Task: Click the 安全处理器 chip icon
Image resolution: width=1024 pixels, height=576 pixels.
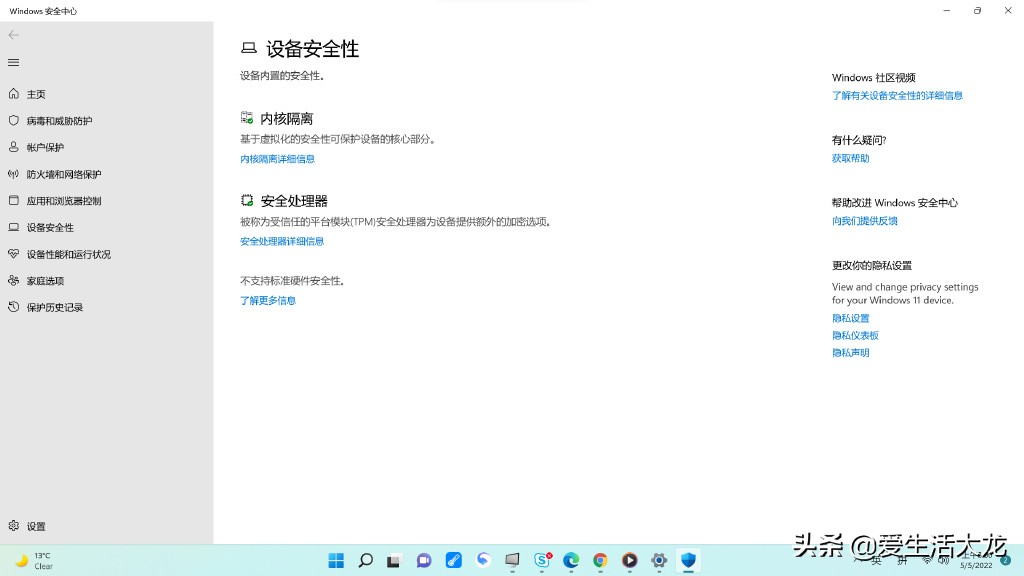Action: 247,200
